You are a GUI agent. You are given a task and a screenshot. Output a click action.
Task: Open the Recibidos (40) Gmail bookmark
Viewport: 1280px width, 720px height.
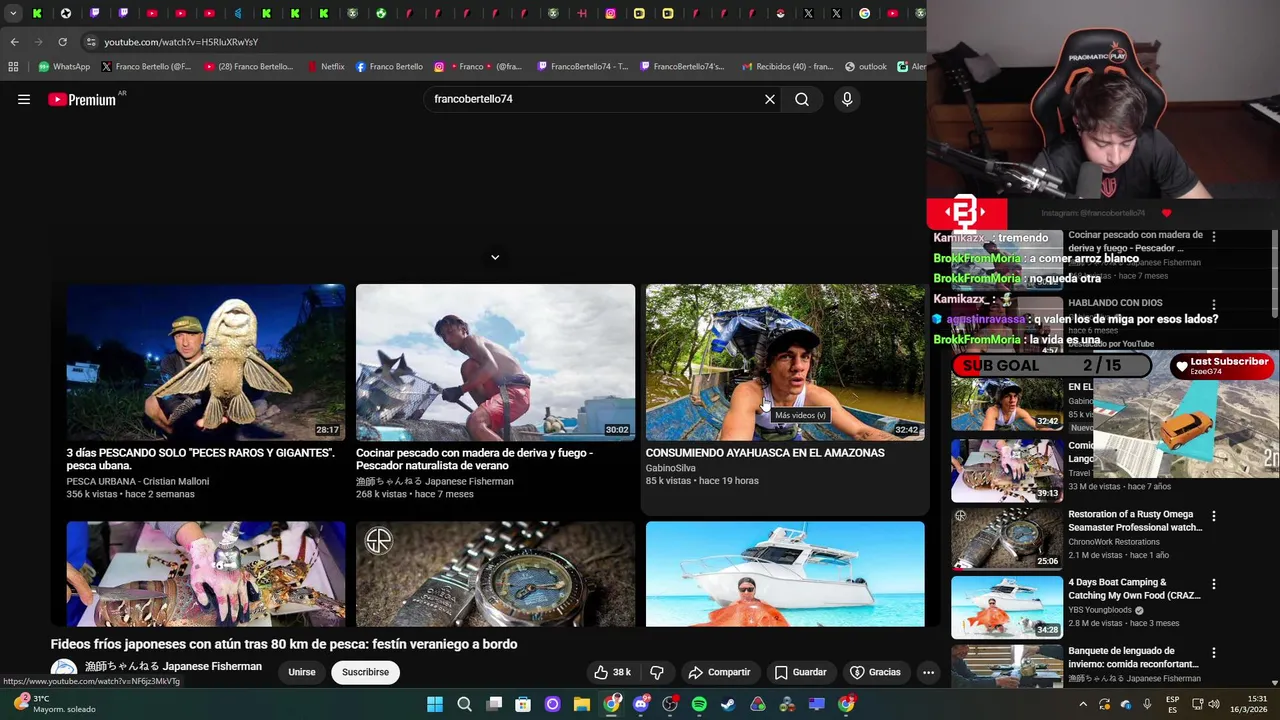[788, 67]
